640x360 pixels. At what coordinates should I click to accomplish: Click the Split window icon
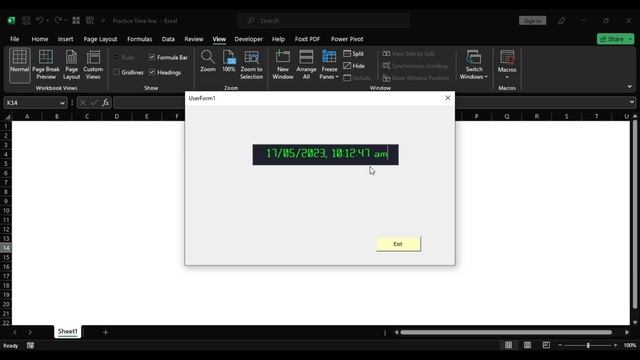pos(347,53)
